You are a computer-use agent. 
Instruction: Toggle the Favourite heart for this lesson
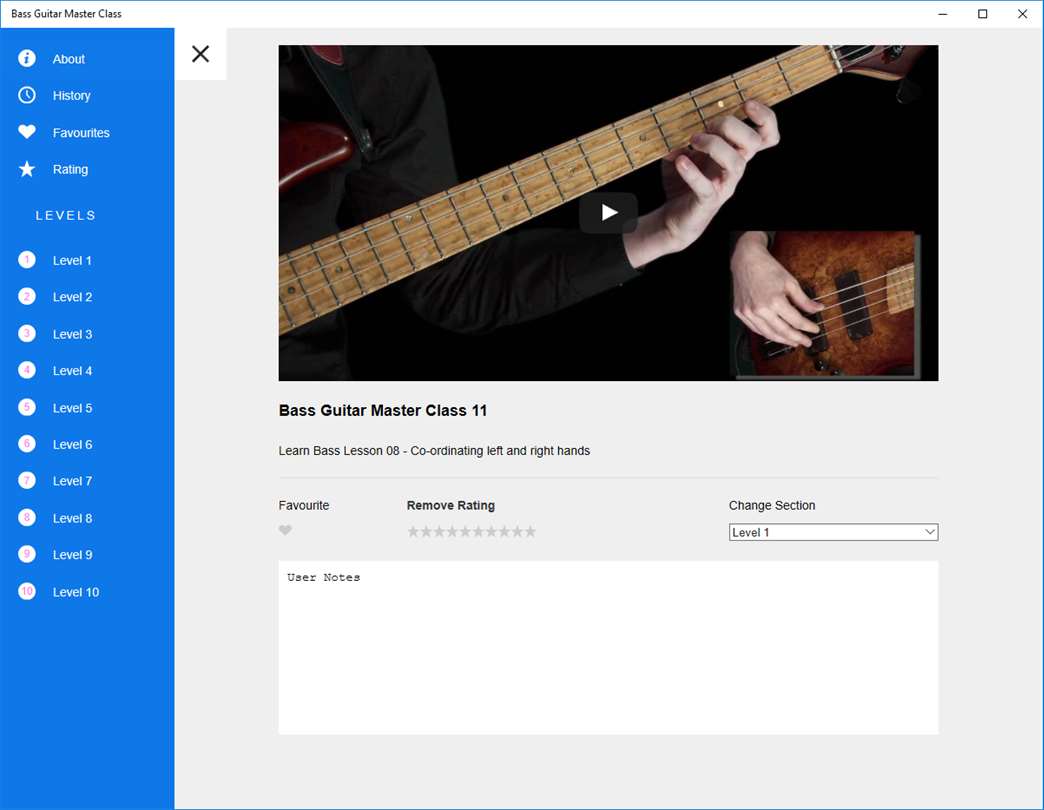(285, 530)
